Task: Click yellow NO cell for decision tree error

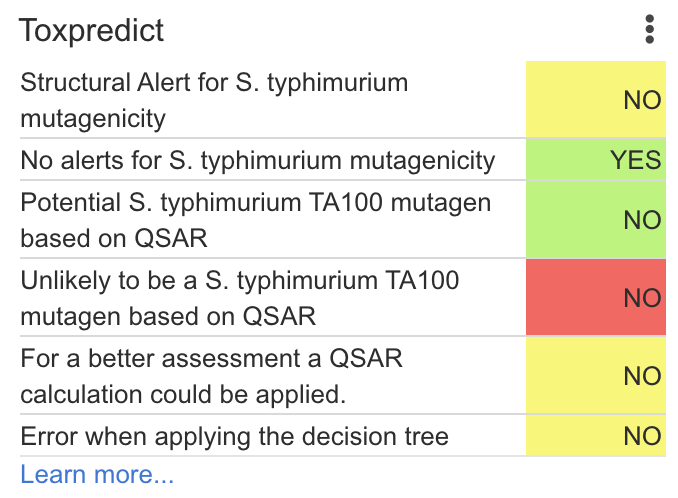Action: click(x=596, y=436)
